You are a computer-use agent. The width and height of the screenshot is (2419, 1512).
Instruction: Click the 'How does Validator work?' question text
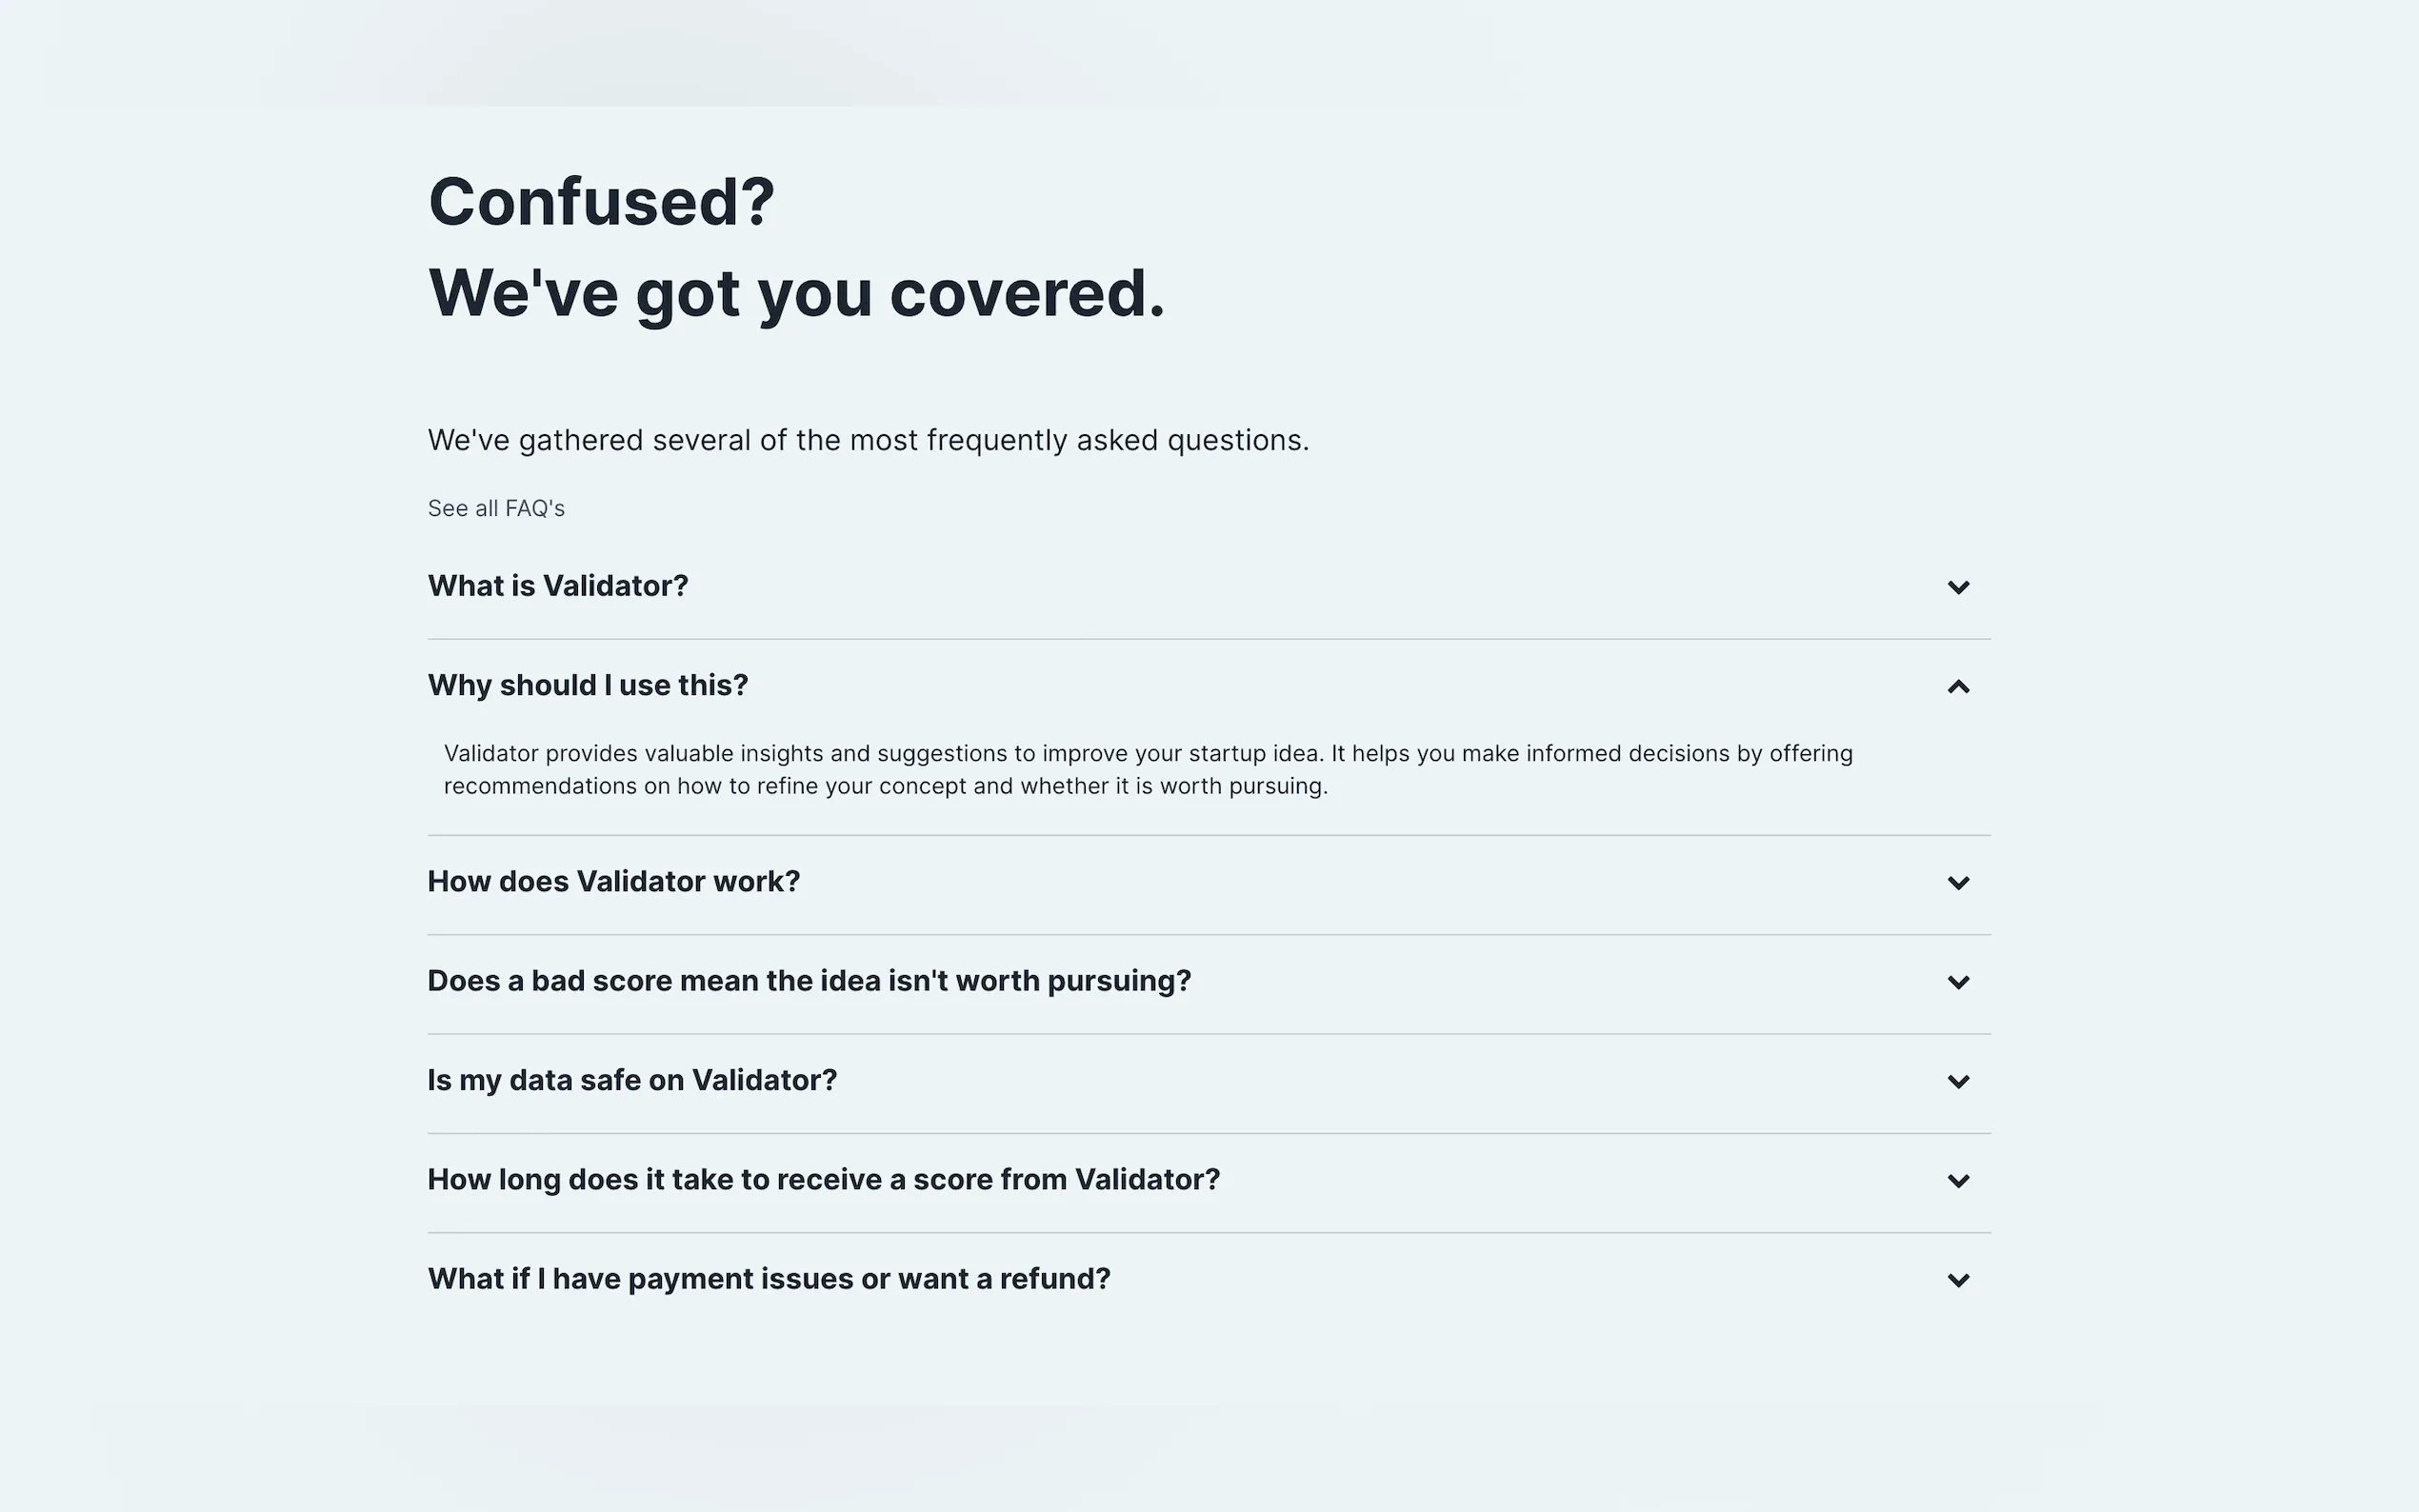tap(613, 881)
